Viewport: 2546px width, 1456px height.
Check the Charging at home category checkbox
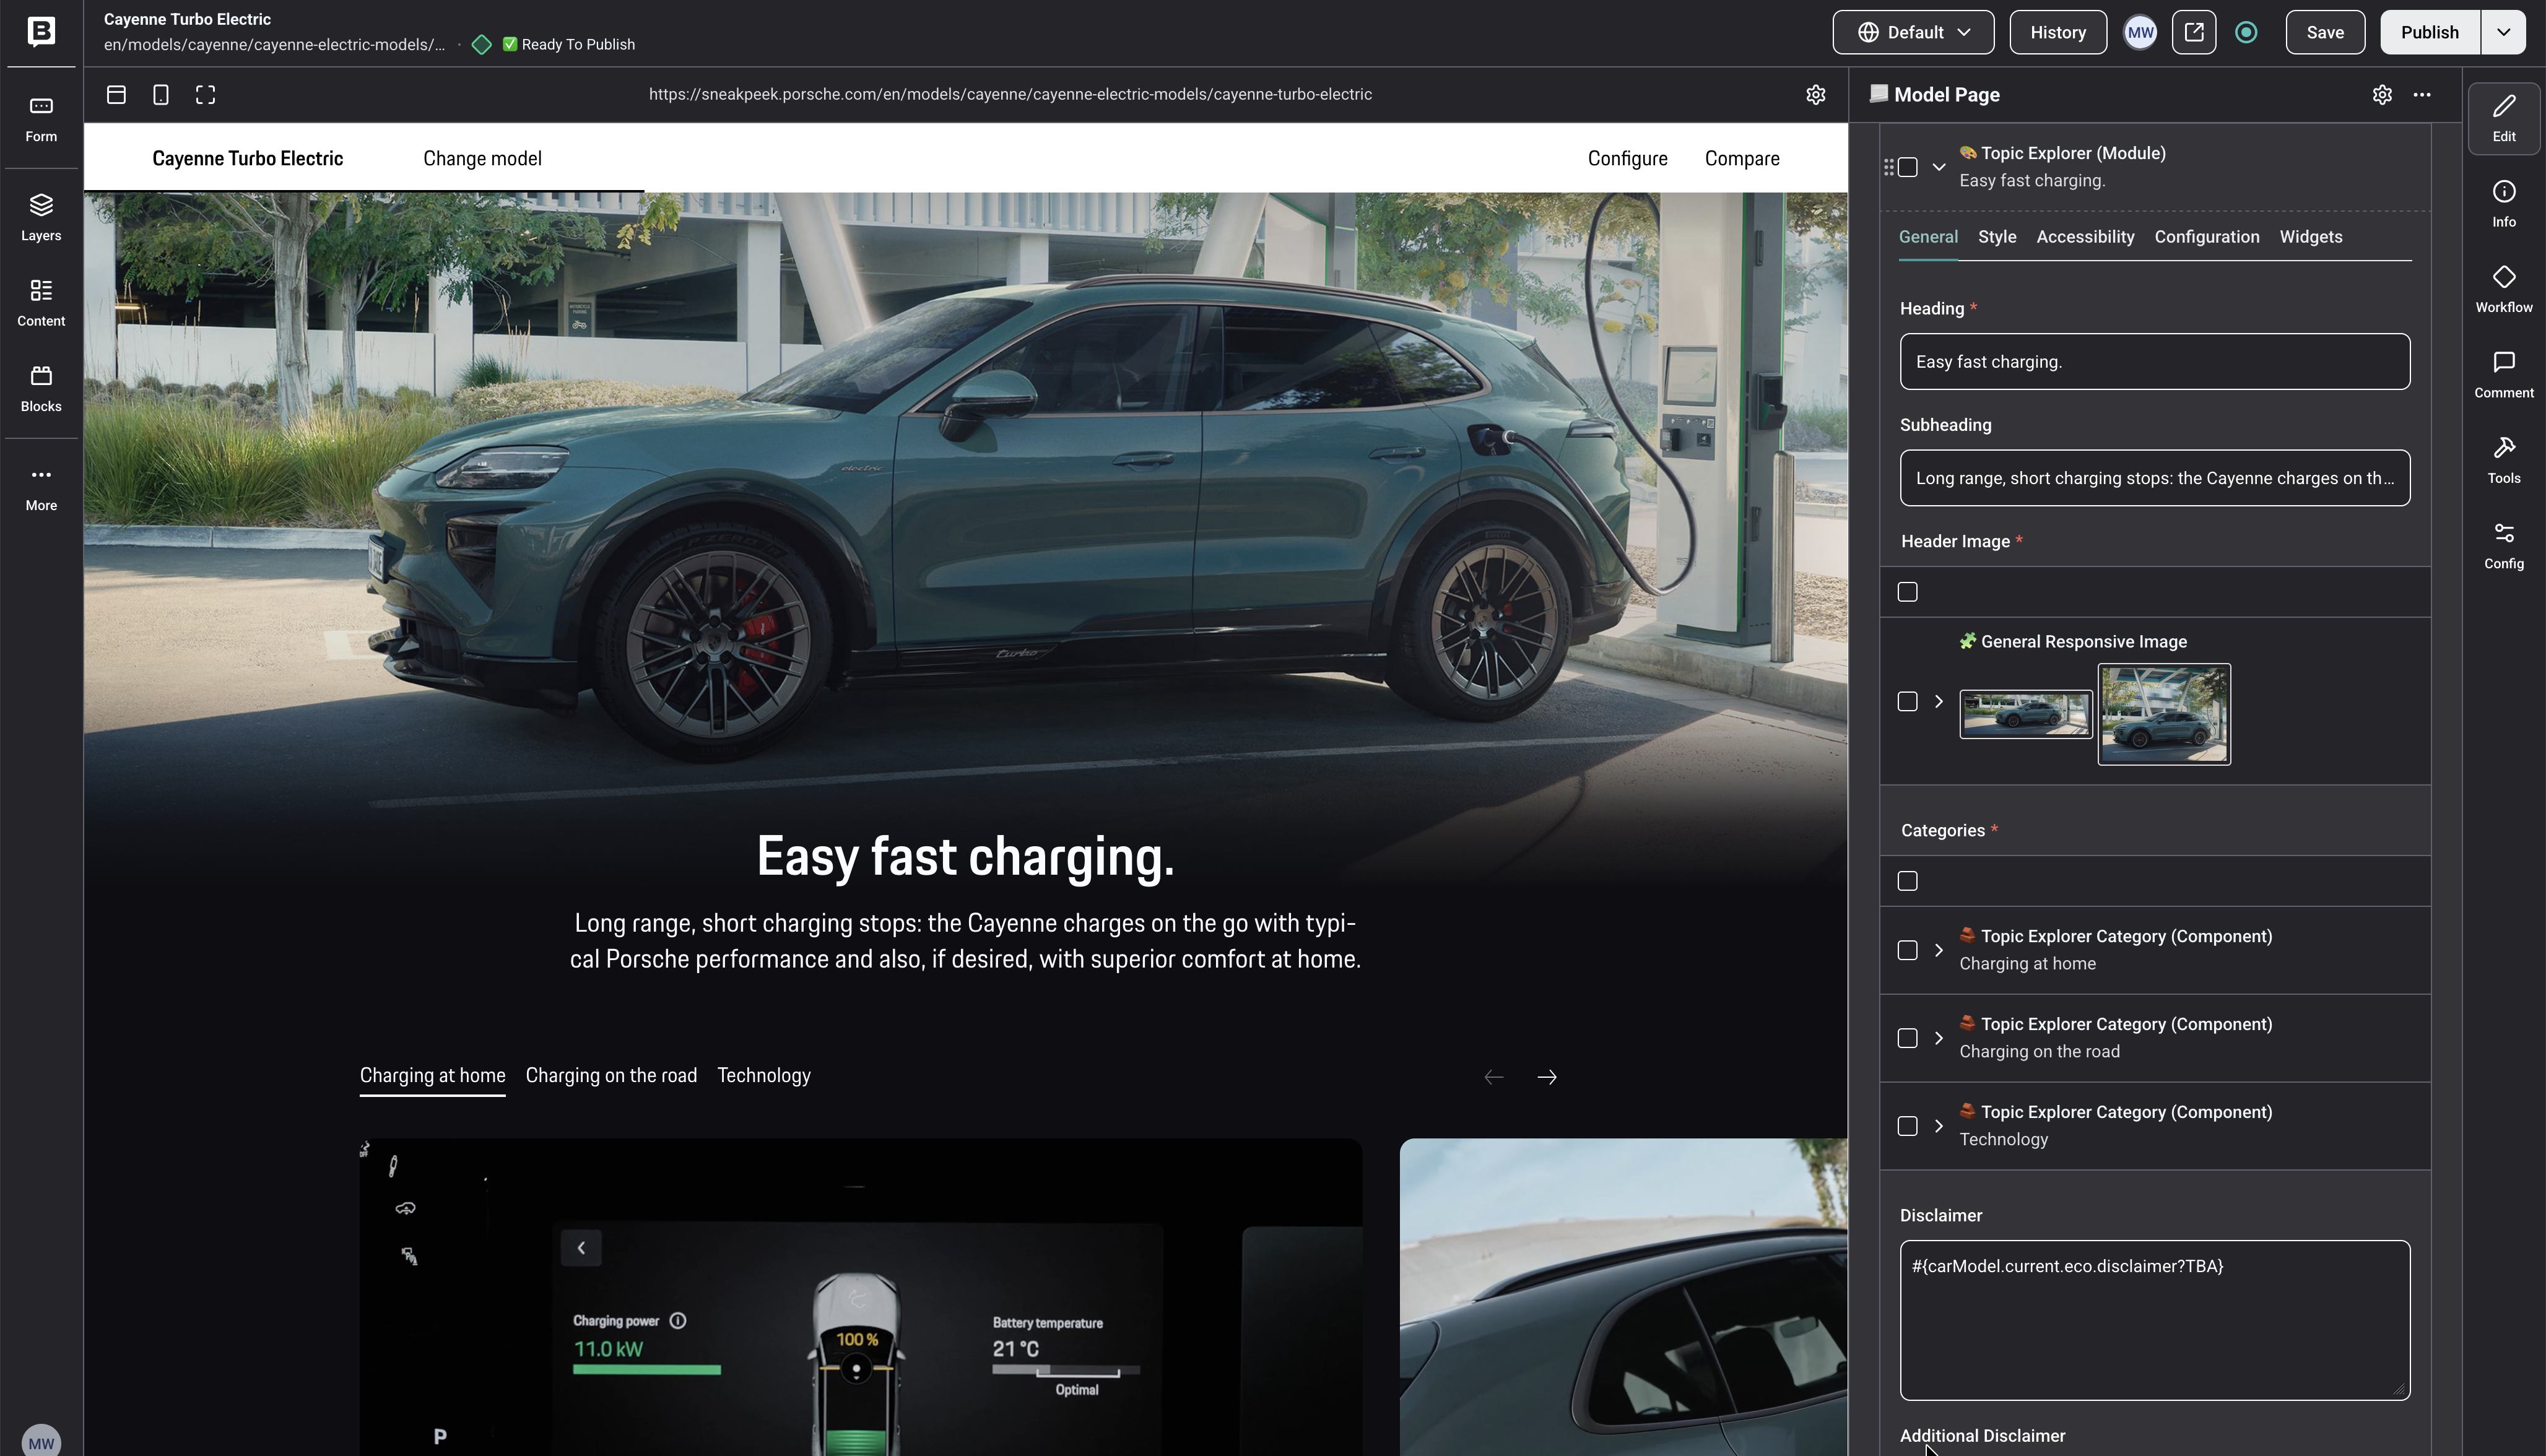[x=1907, y=950]
